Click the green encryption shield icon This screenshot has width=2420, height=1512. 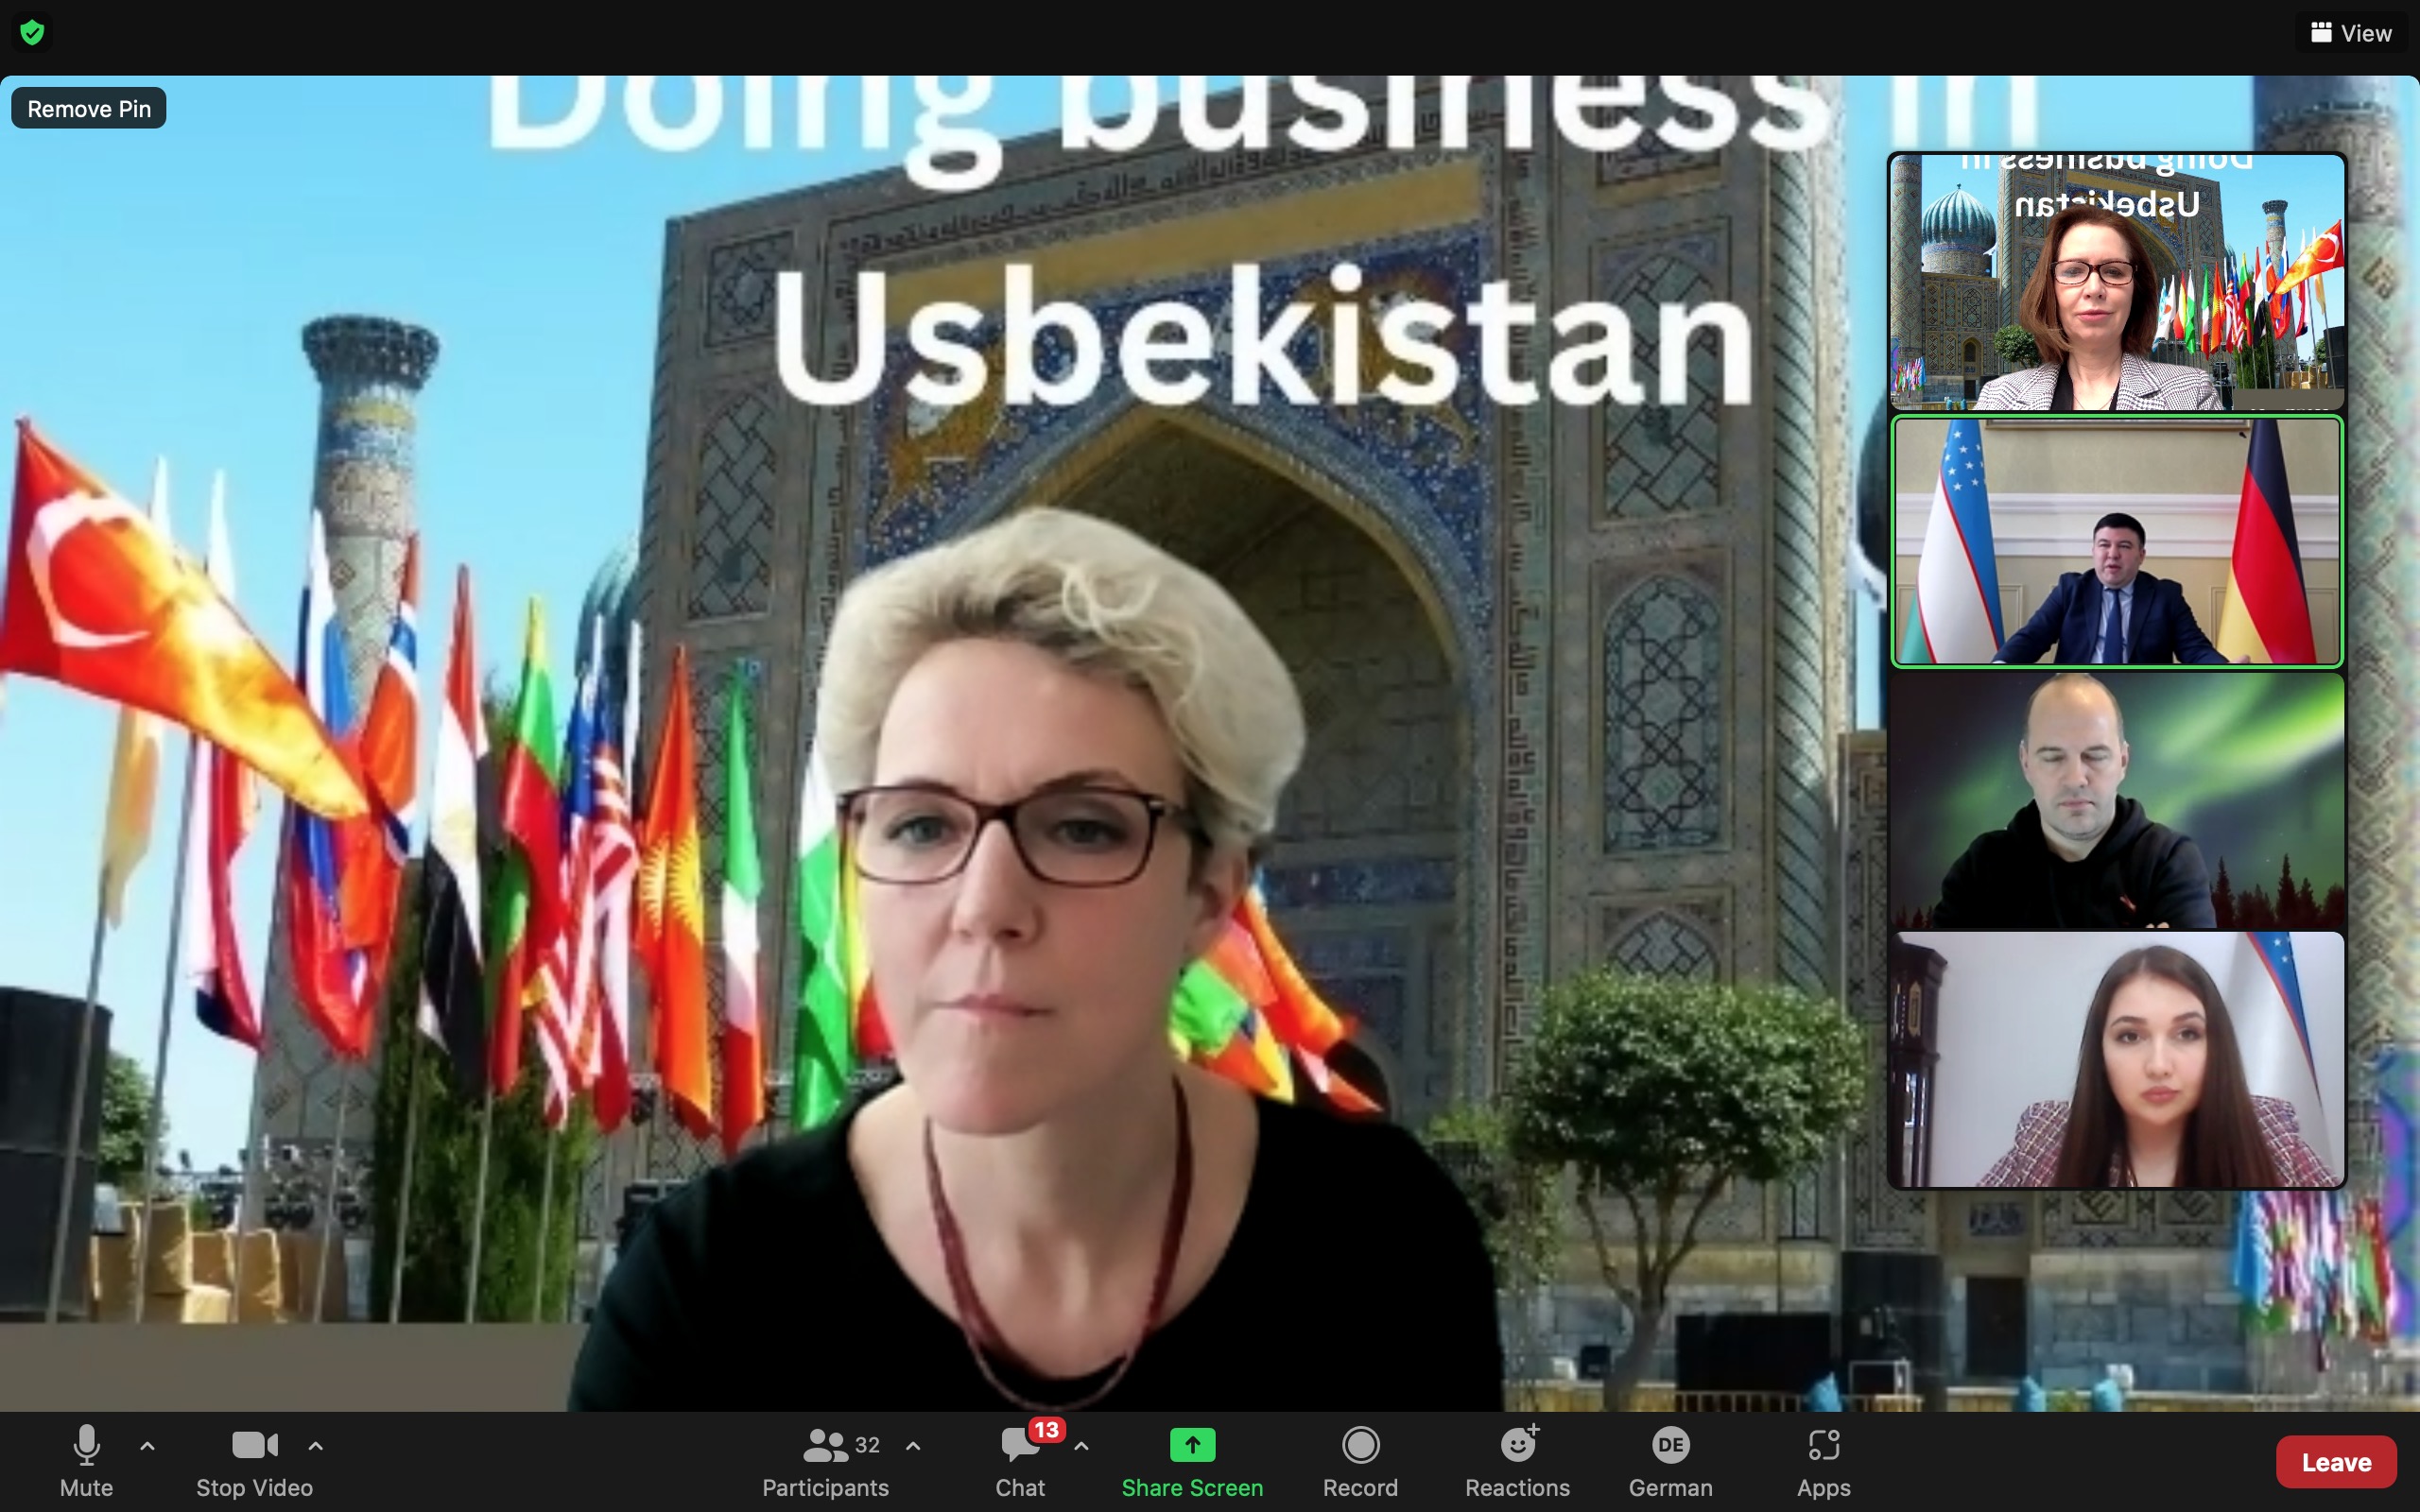point(32,33)
